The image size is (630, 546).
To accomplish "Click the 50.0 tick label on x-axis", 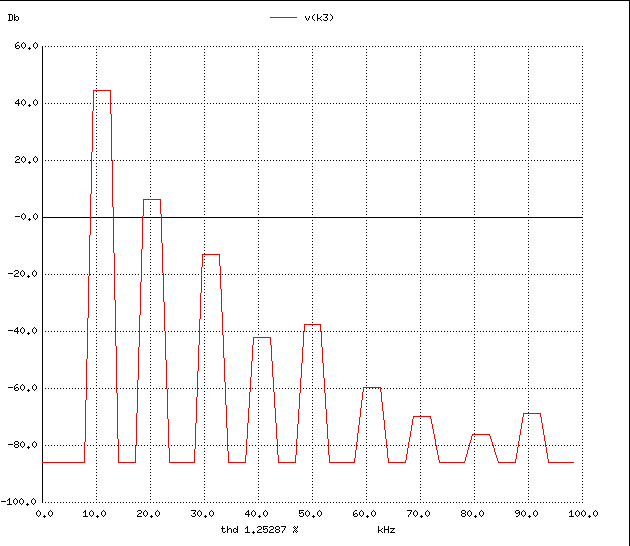I will pyautogui.click(x=312, y=513).
